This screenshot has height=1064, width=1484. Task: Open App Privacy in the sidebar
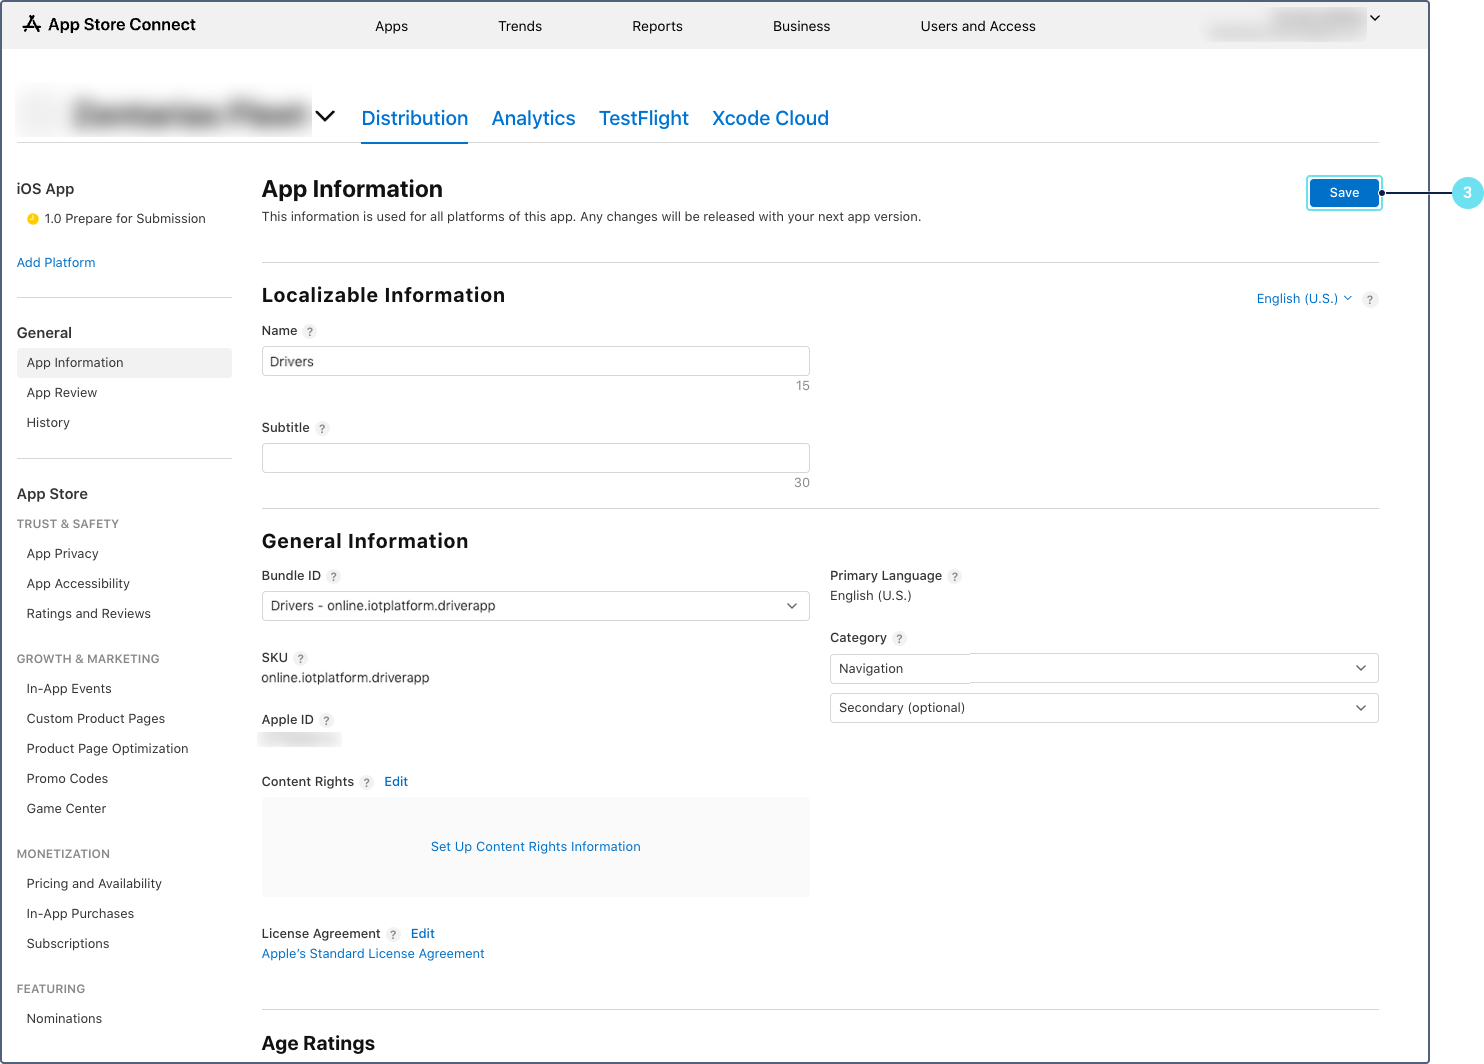tap(63, 554)
